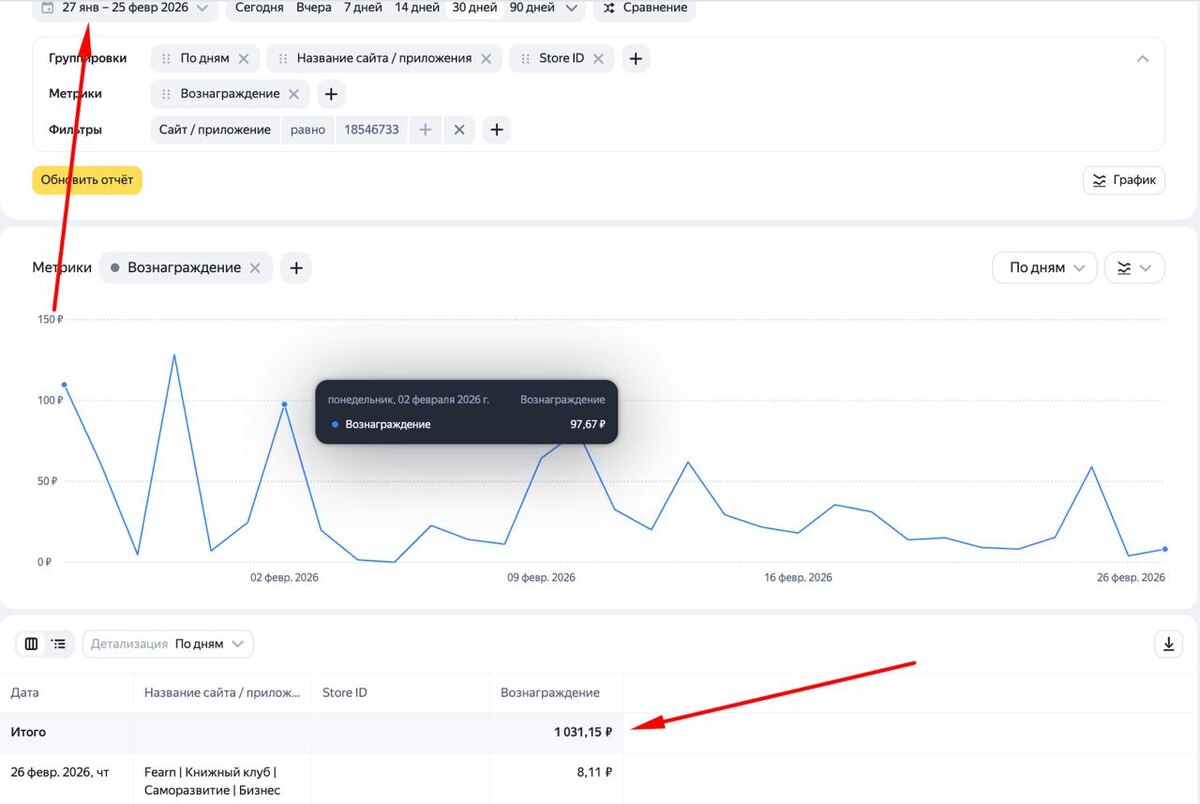Select the 14 дней period

pos(417,8)
